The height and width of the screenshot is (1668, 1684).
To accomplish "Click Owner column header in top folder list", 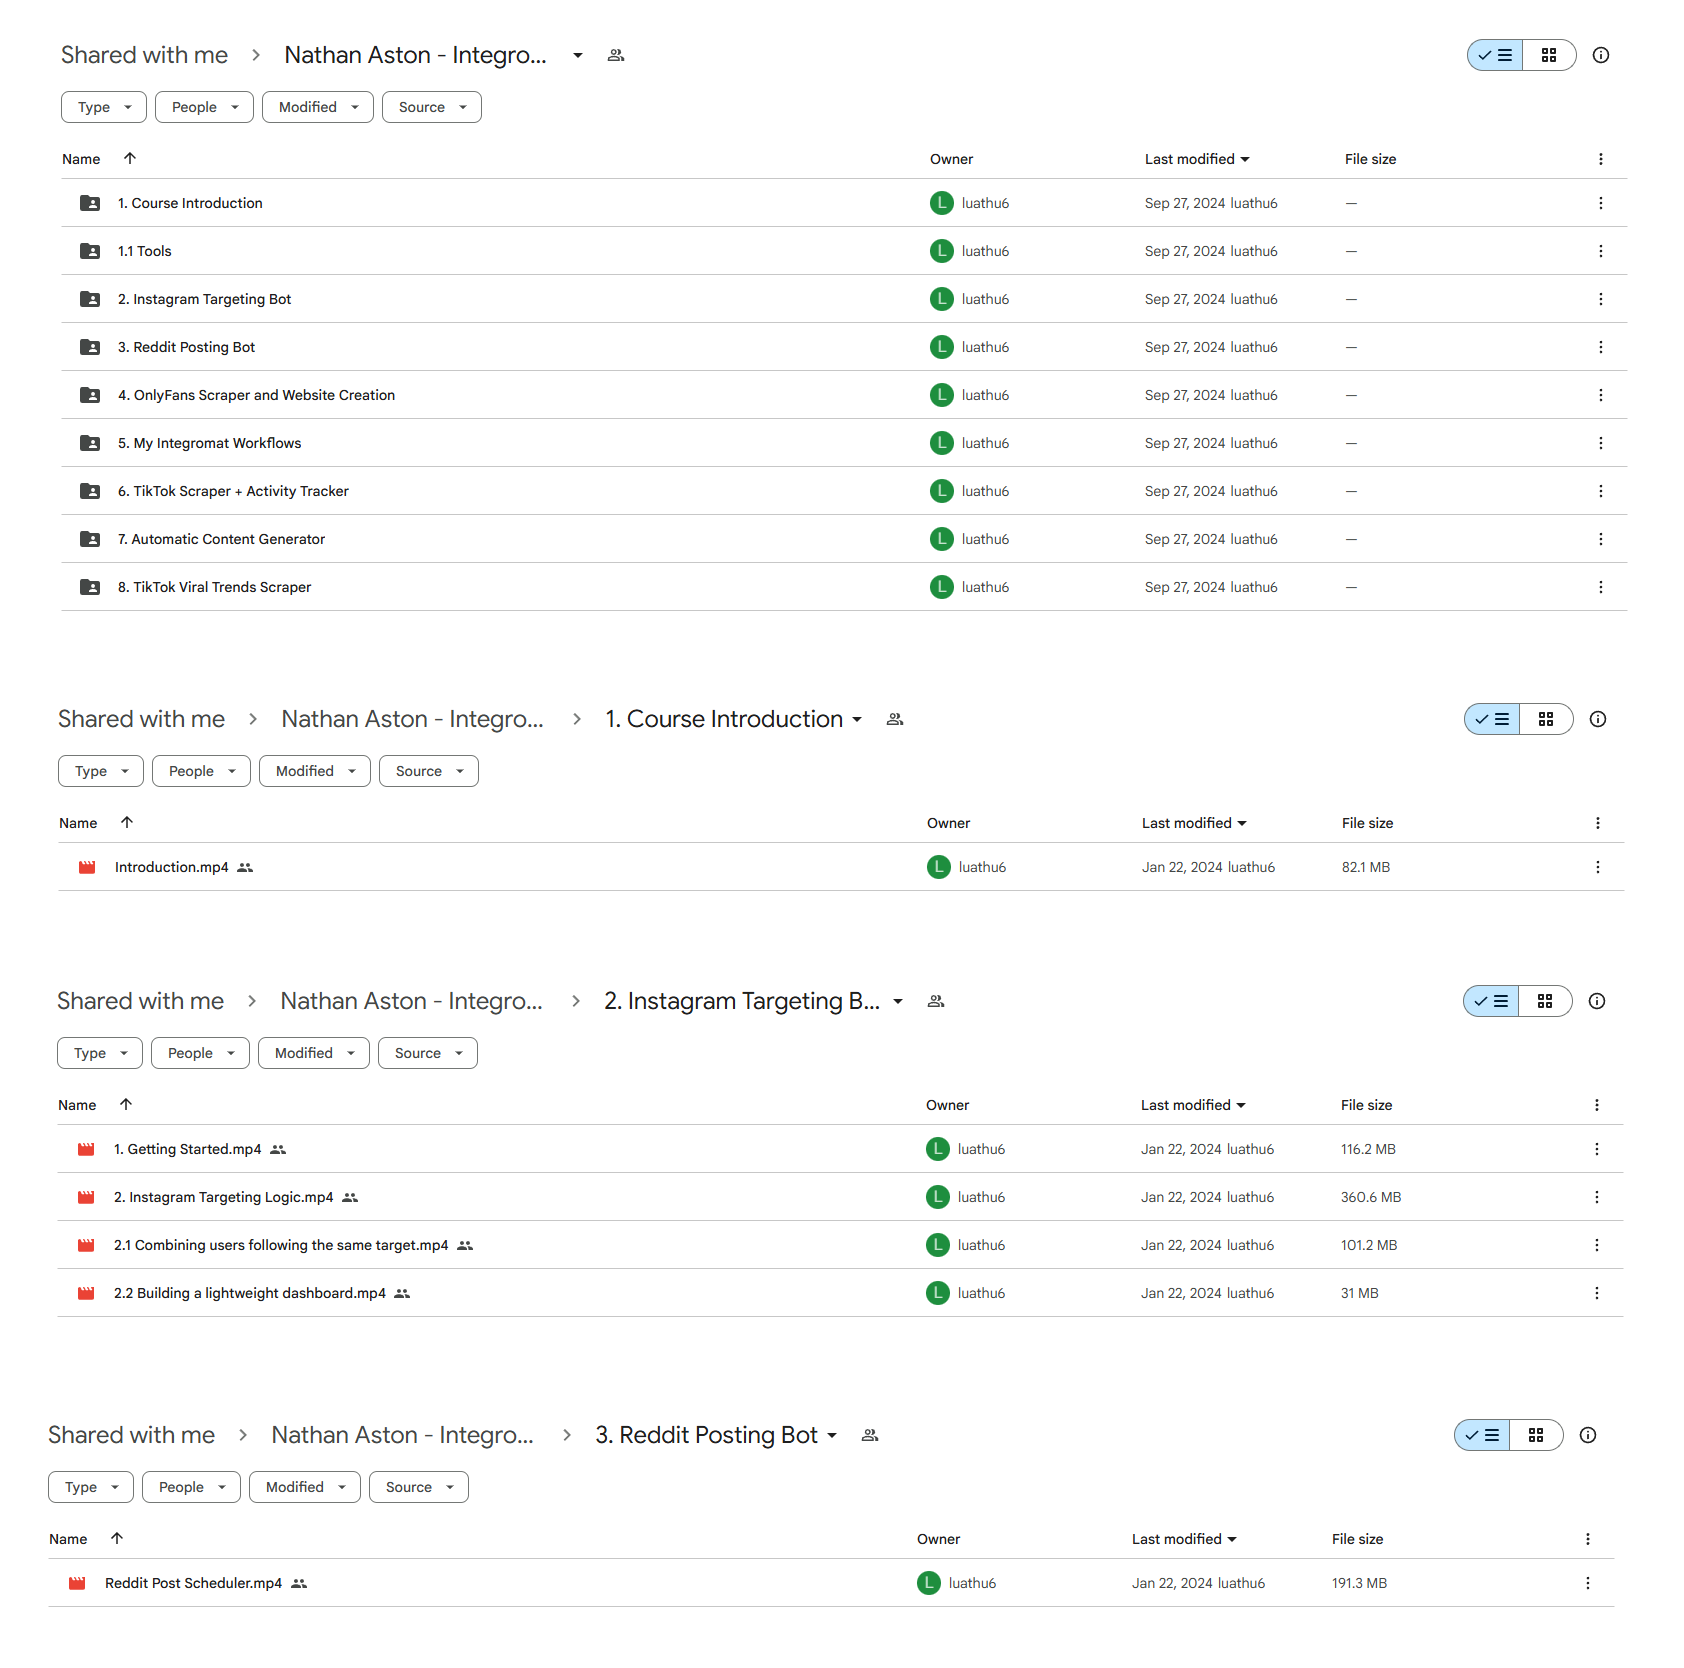I will (951, 159).
